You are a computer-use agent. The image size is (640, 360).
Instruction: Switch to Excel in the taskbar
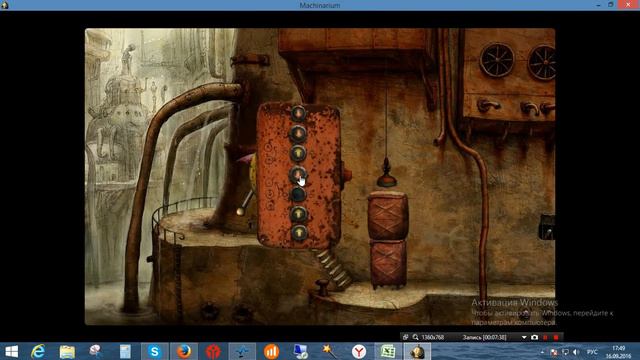(x=388, y=351)
